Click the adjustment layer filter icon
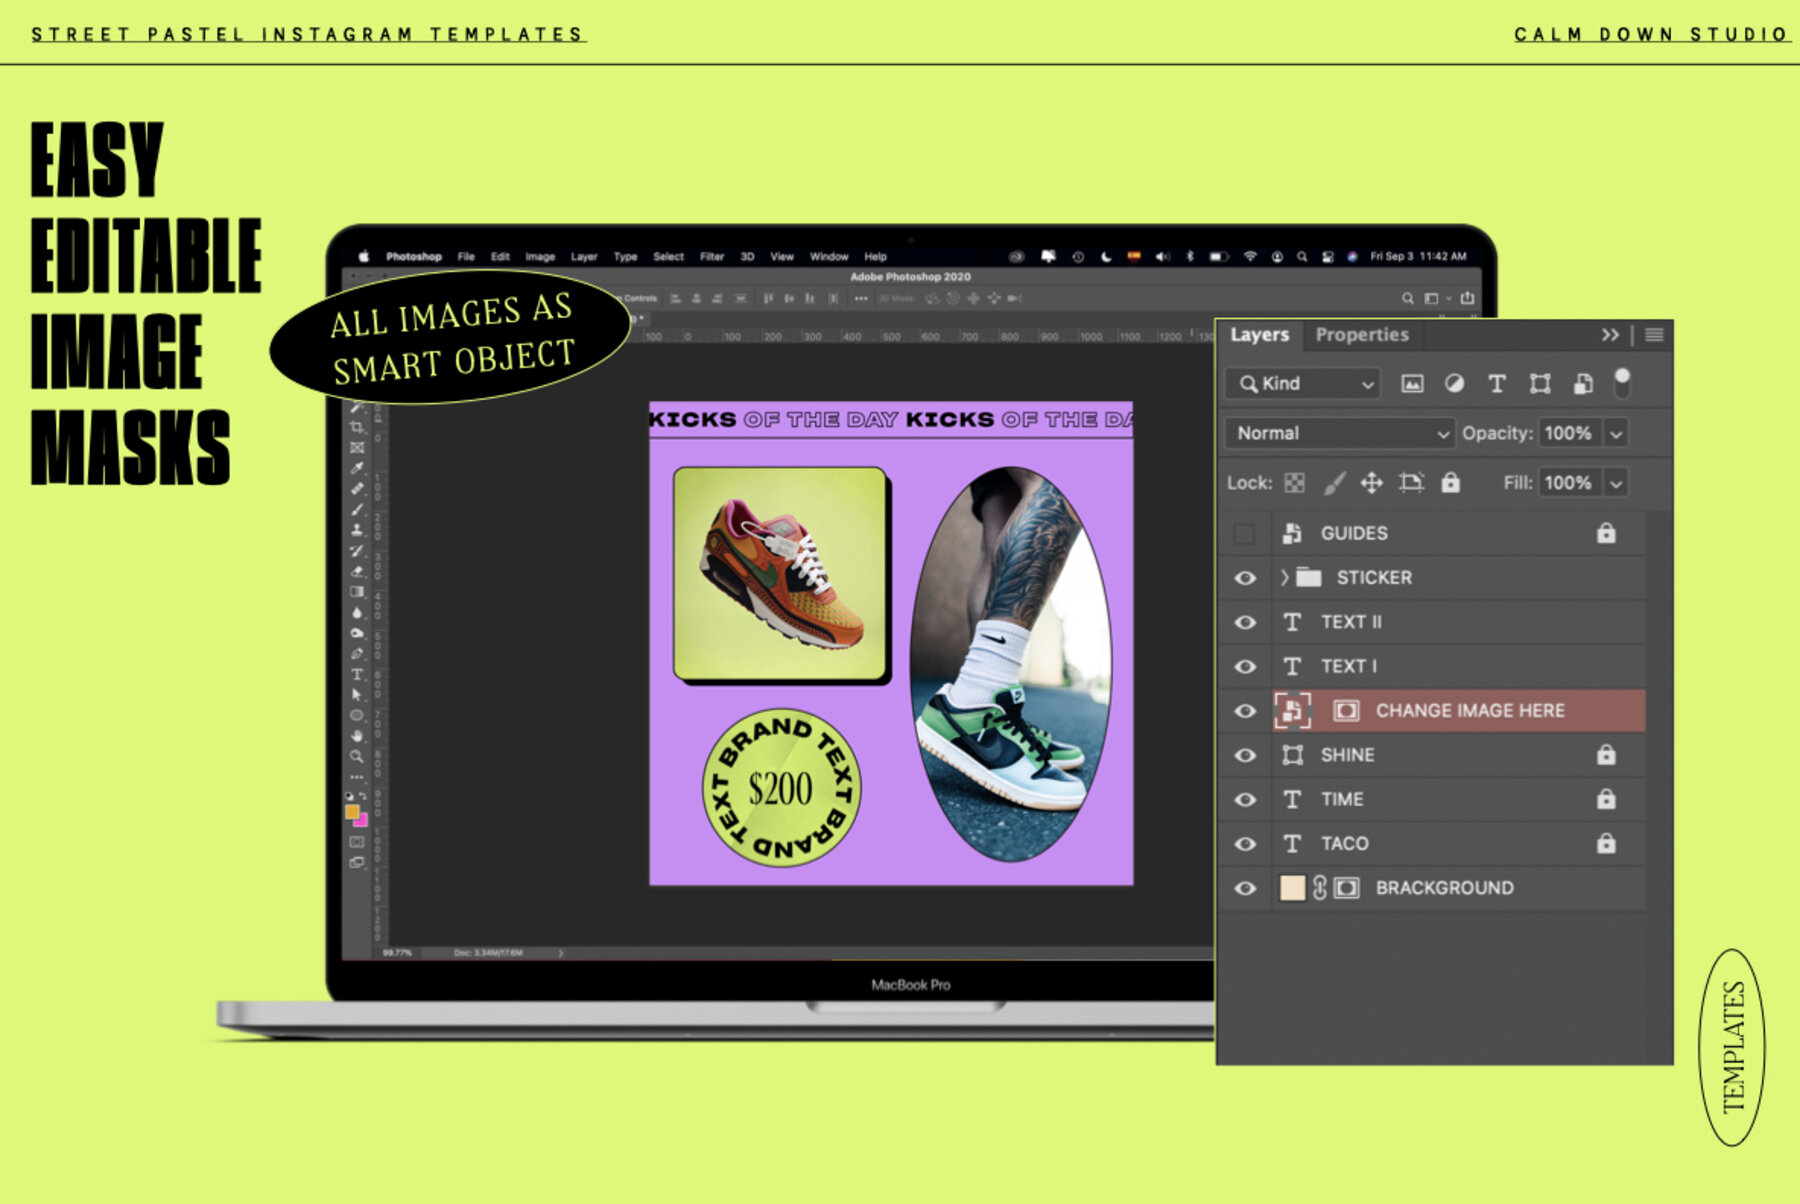Viewport: 1800px width, 1204px height. point(1454,384)
